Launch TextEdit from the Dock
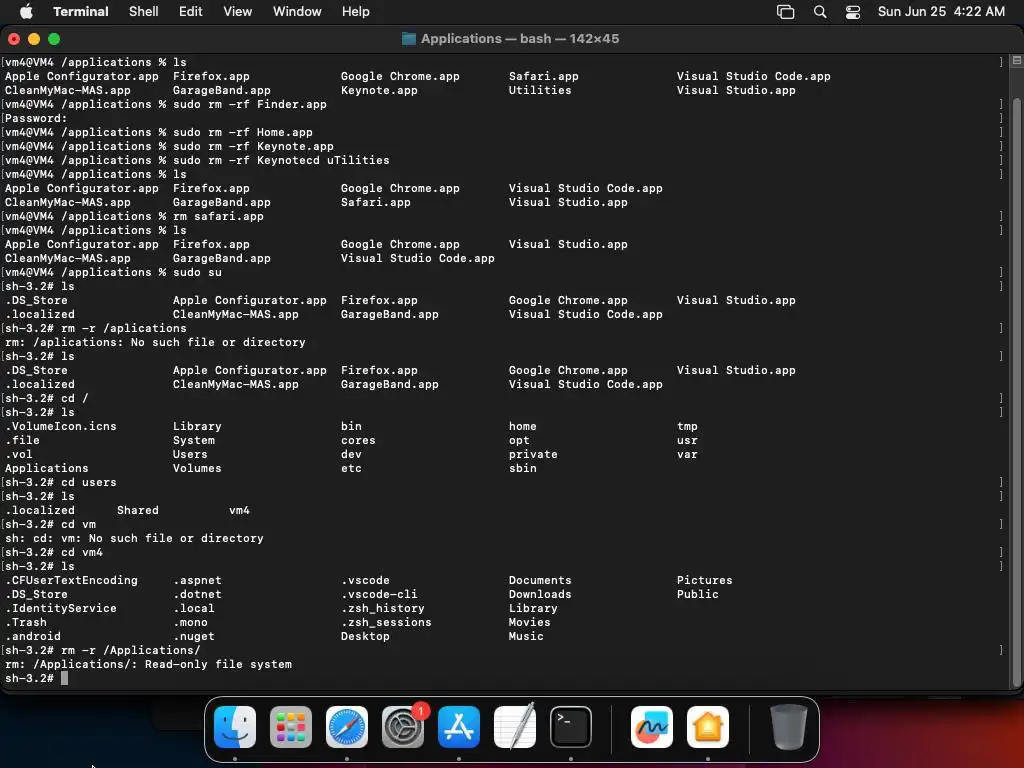The image size is (1024, 768). tap(515, 727)
